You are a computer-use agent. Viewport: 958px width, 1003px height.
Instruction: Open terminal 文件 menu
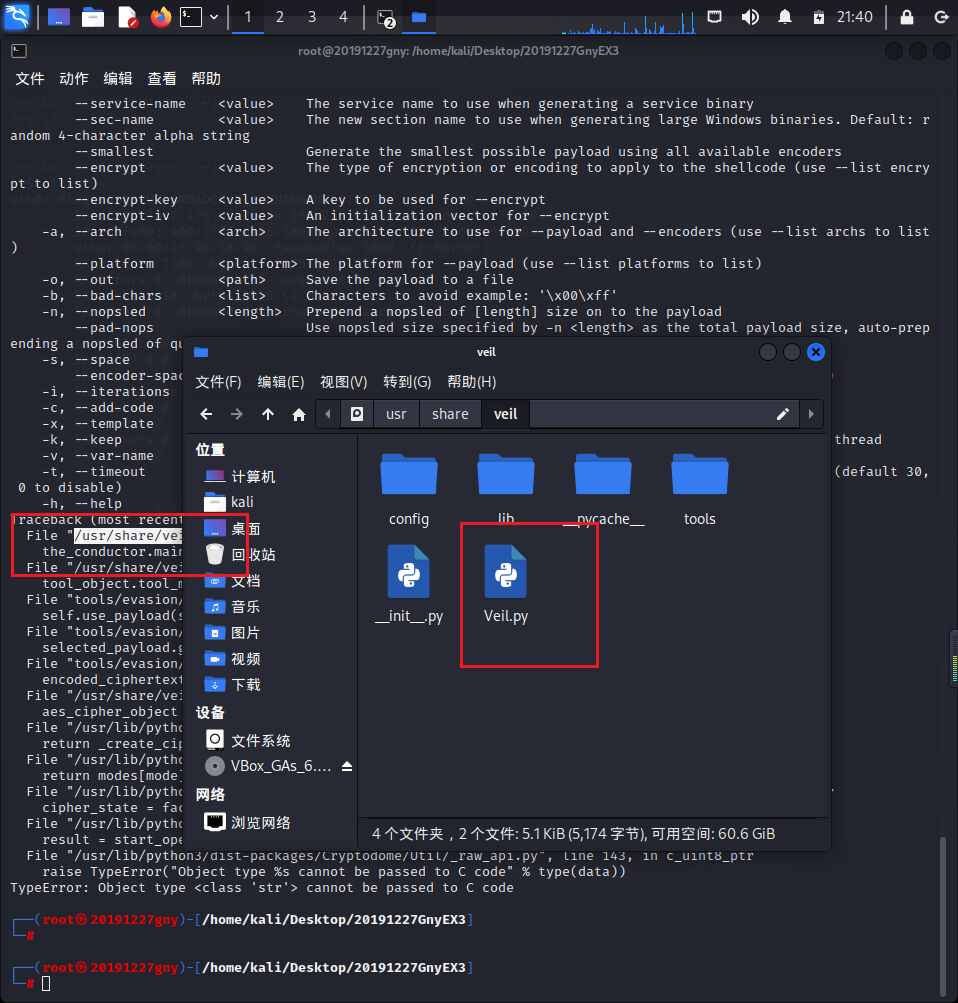(x=29, y=79)
